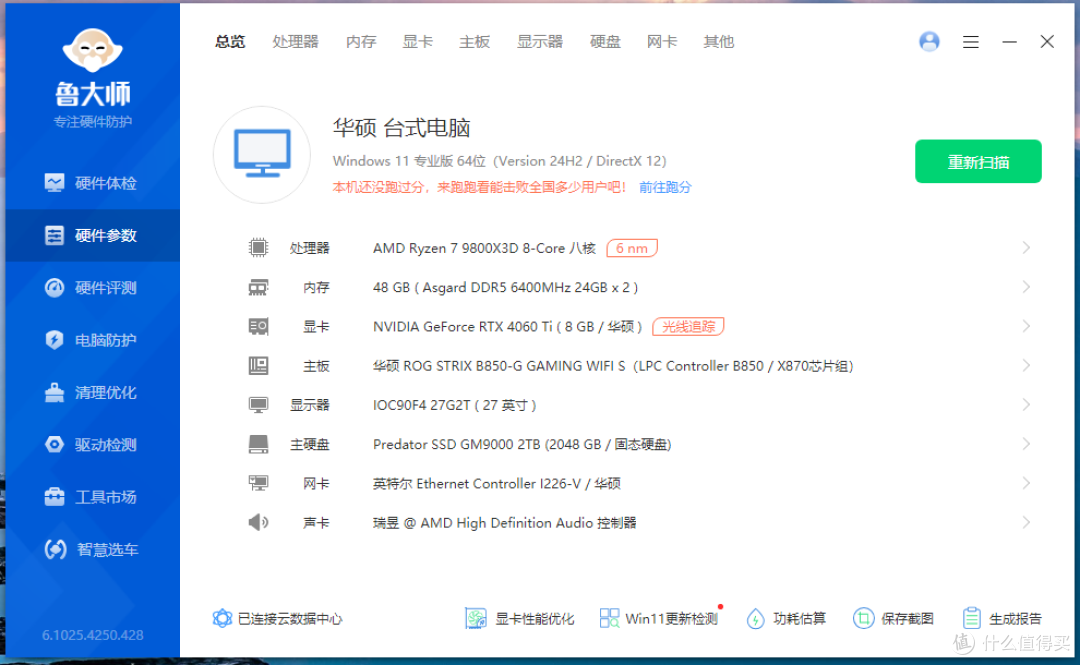Image resolution: width=1080 pixels, height=665 pixels.
Task: Click the desktop computer monitor icon
Action: click(x=262, y=154)
